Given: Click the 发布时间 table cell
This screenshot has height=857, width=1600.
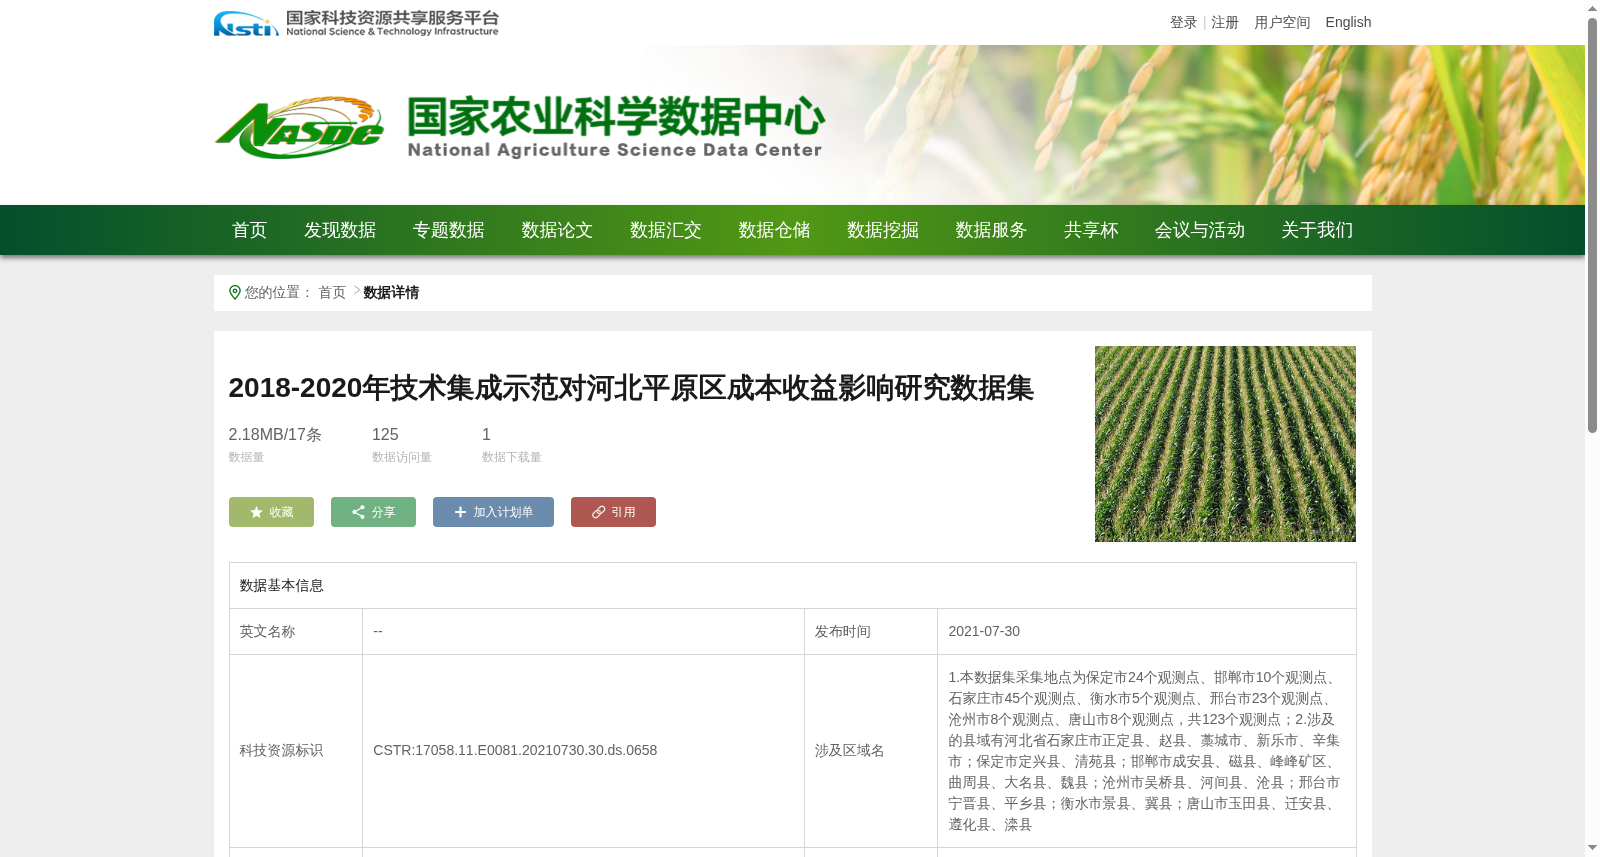Looking at the screenshot, I should click(x=871, y=631).
